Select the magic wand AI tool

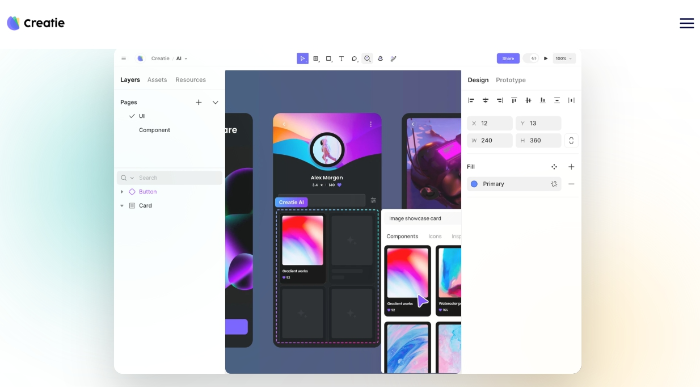pyautogui.click(x=393, y=58)
